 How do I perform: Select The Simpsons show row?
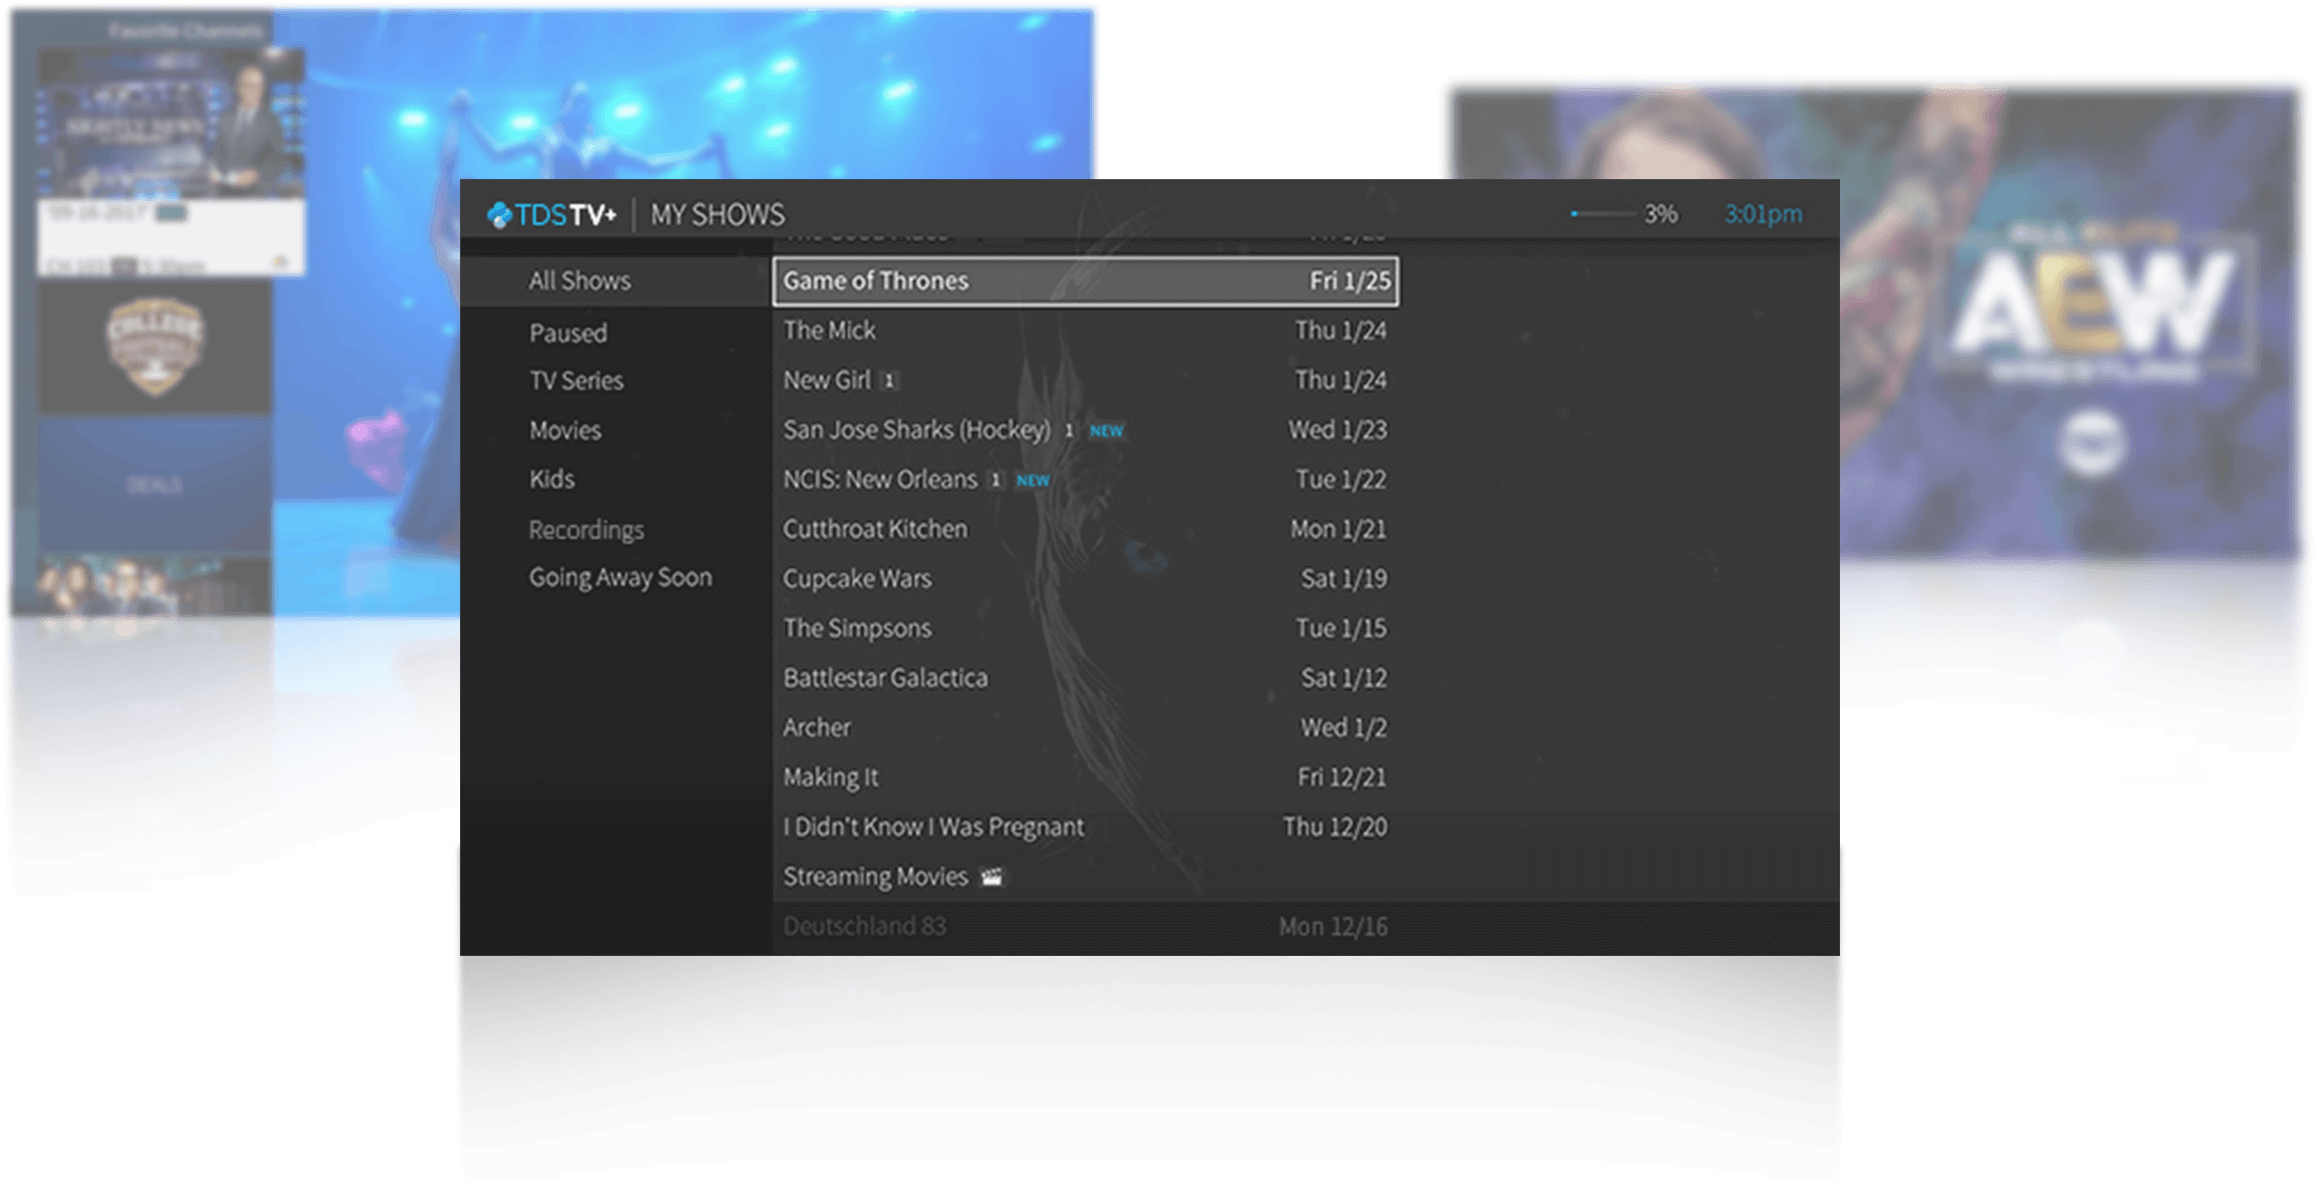click(1085, 629)
